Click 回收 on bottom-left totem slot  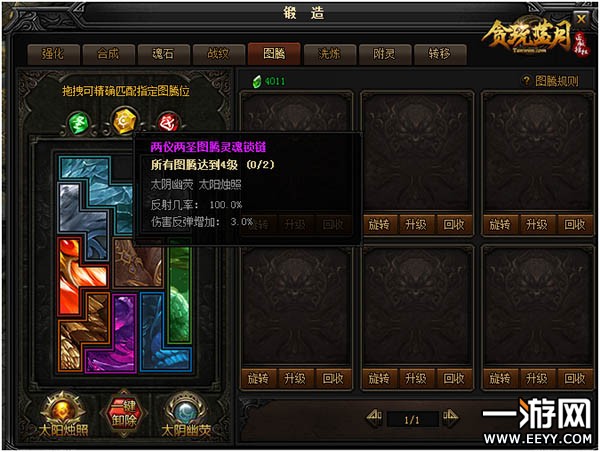click(x=333, y=379)
